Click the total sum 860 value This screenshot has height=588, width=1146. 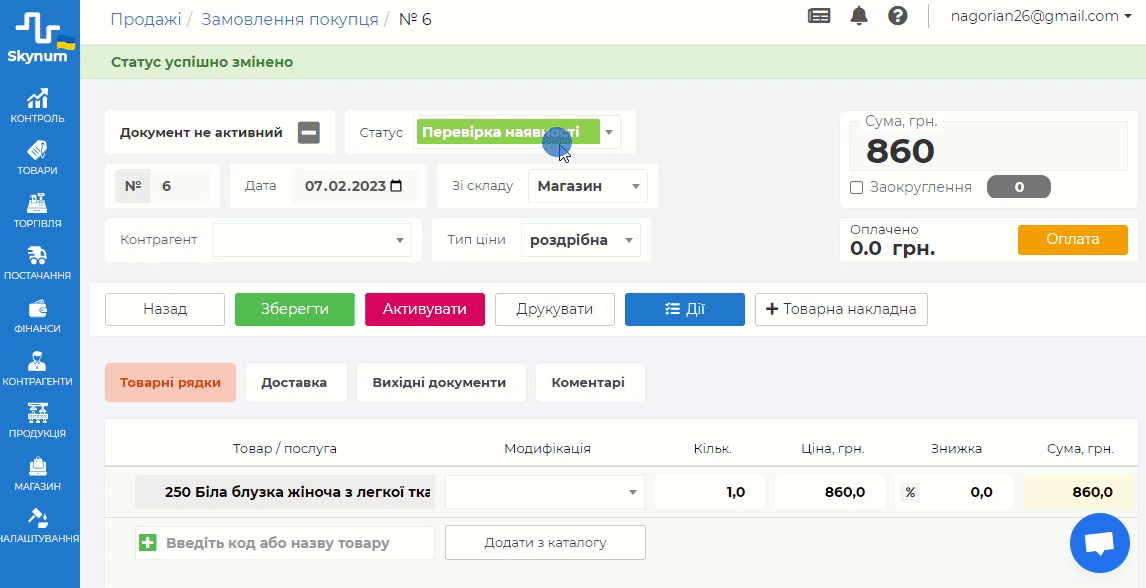(x=900, y=150)
